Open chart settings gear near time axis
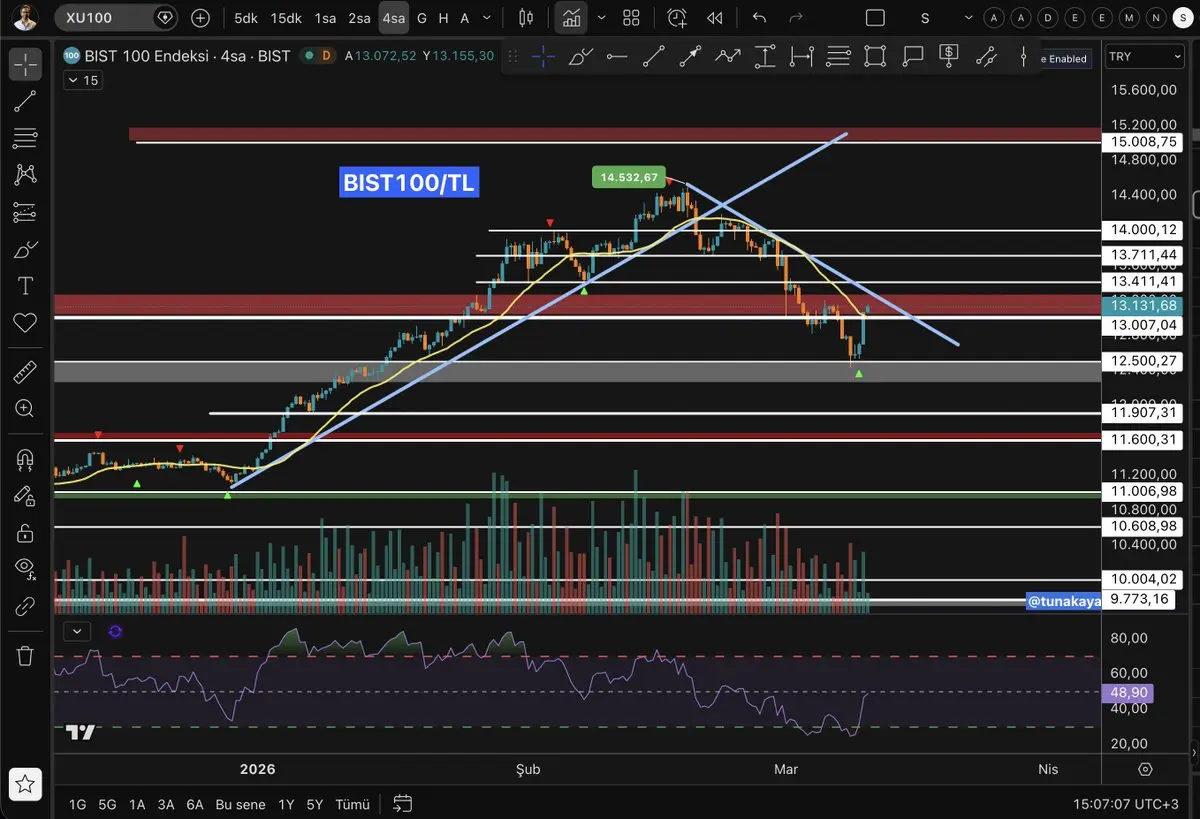This screenshot has height=819, width=1200. tap(1145, 769)
